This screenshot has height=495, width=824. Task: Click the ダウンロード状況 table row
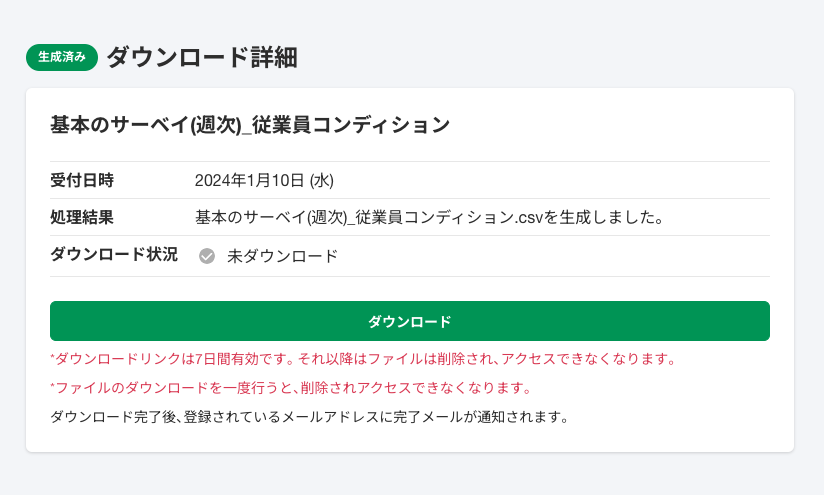pyautogui.click(x=410, y=256)
